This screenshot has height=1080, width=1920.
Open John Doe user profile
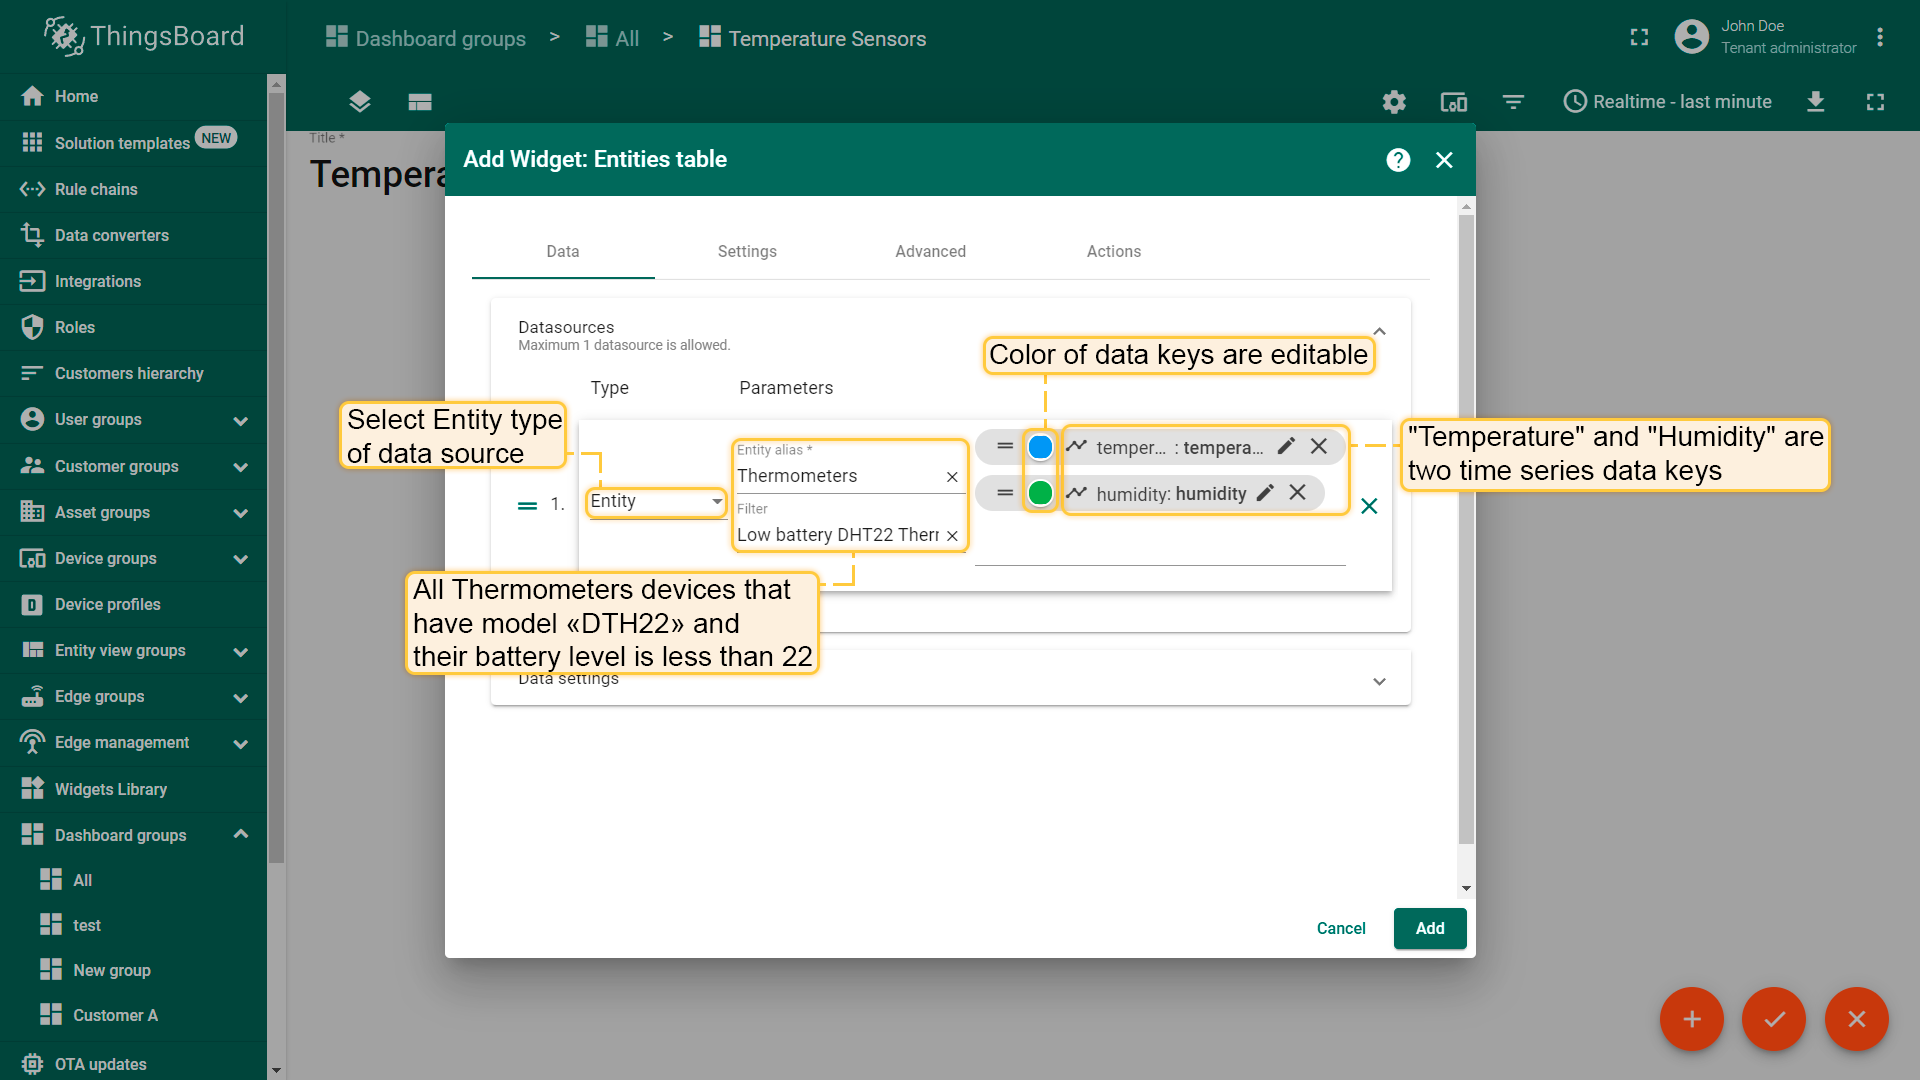pos(1766,37)
